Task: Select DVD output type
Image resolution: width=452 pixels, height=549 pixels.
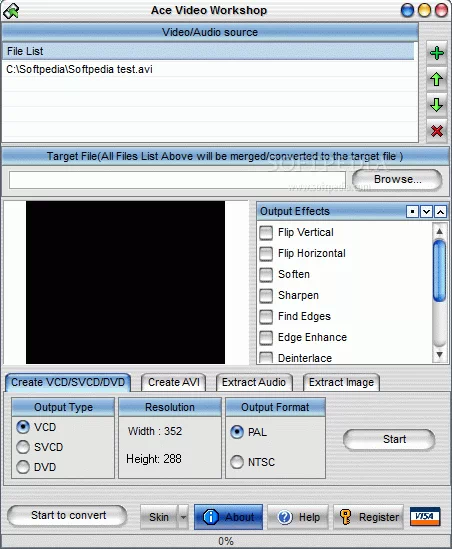Action: (x=23, y=467)
